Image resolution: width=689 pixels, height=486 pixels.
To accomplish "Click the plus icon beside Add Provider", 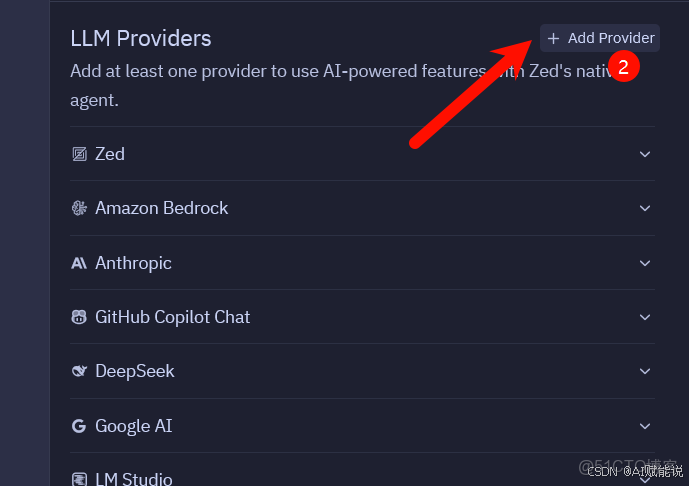I will point(554,38).
